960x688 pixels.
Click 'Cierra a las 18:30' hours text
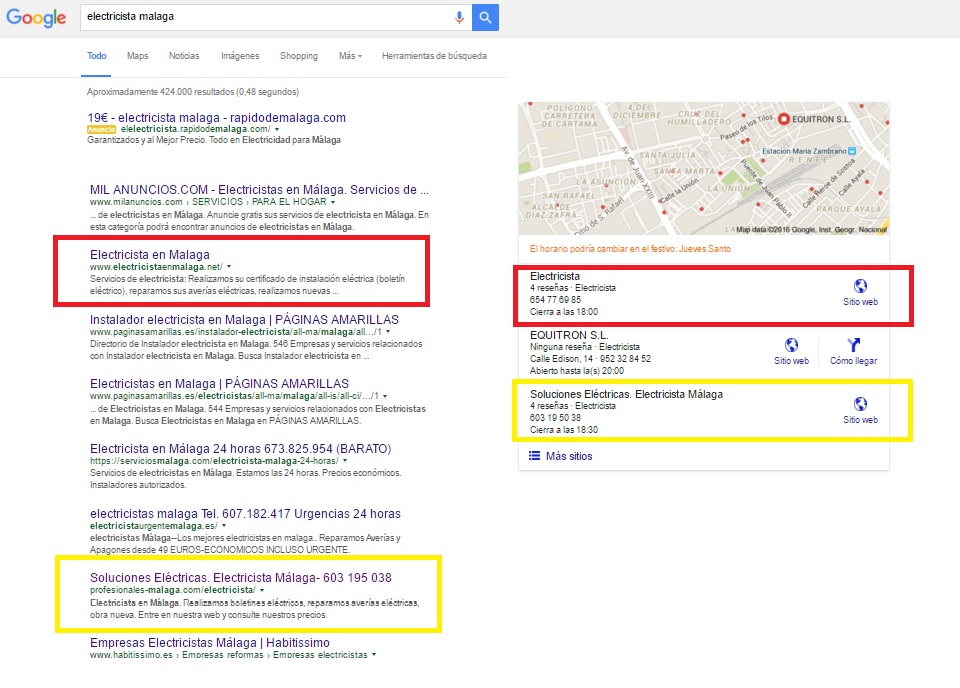[564, 430]
